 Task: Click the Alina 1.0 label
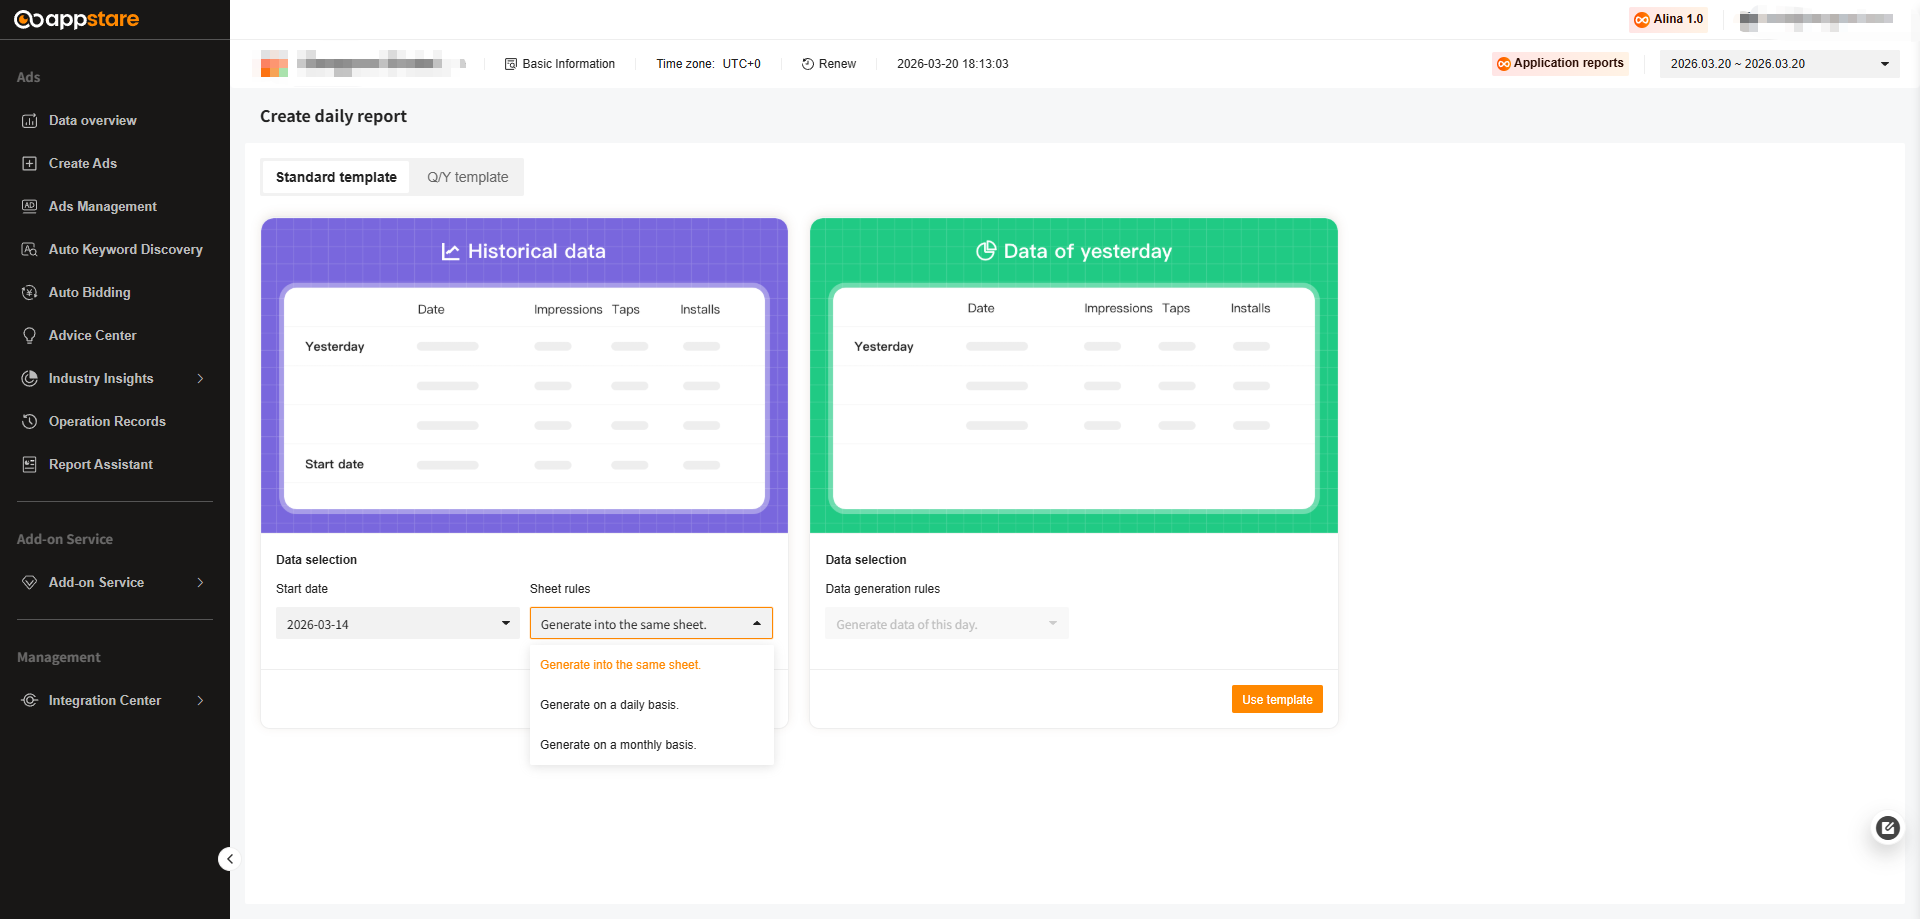coord(1678,19)
